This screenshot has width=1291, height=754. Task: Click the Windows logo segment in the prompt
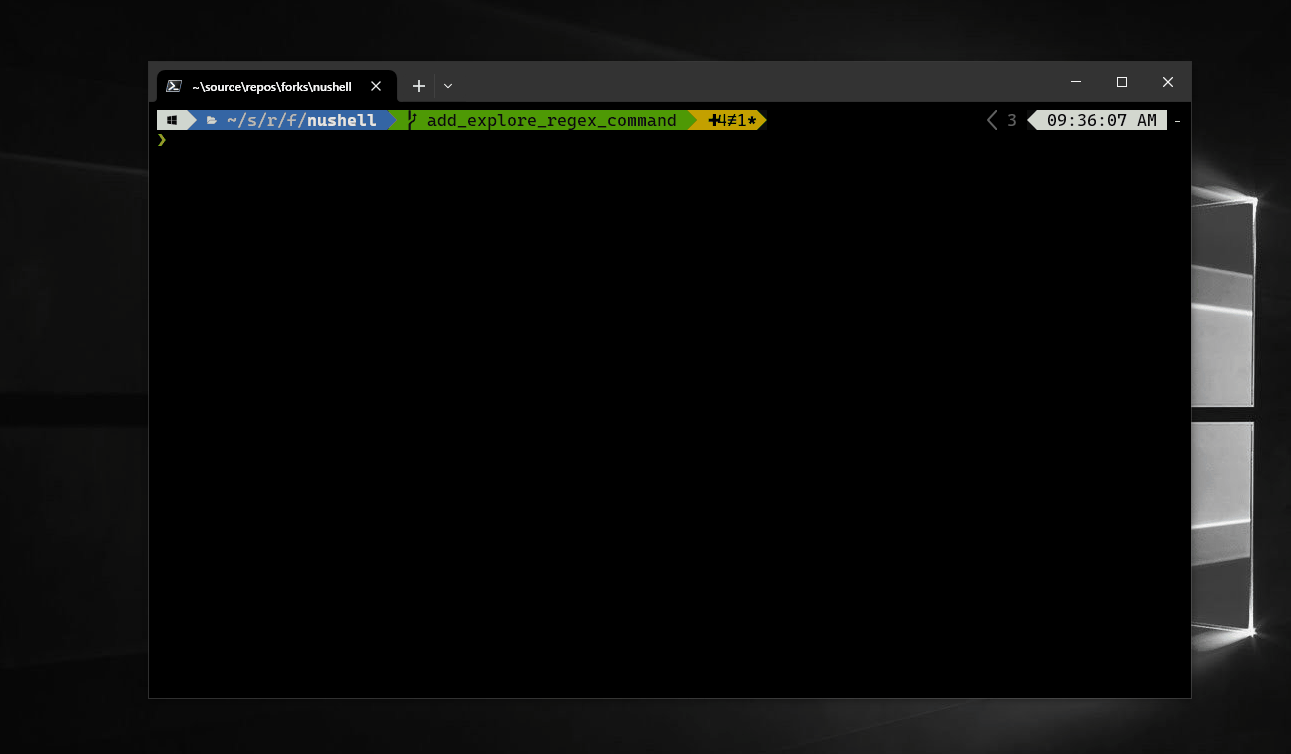point(172,120)
